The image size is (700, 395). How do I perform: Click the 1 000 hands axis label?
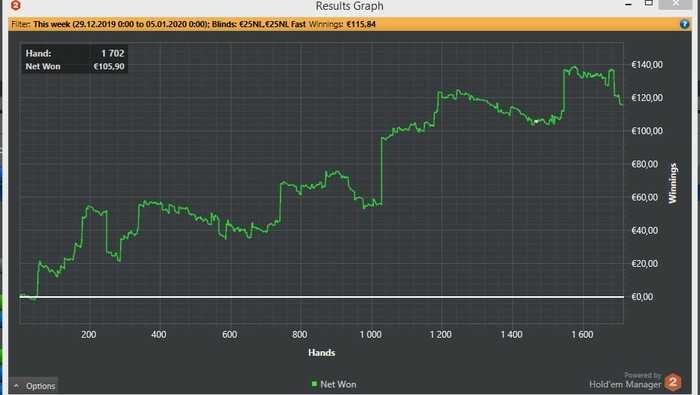[371, 334]
